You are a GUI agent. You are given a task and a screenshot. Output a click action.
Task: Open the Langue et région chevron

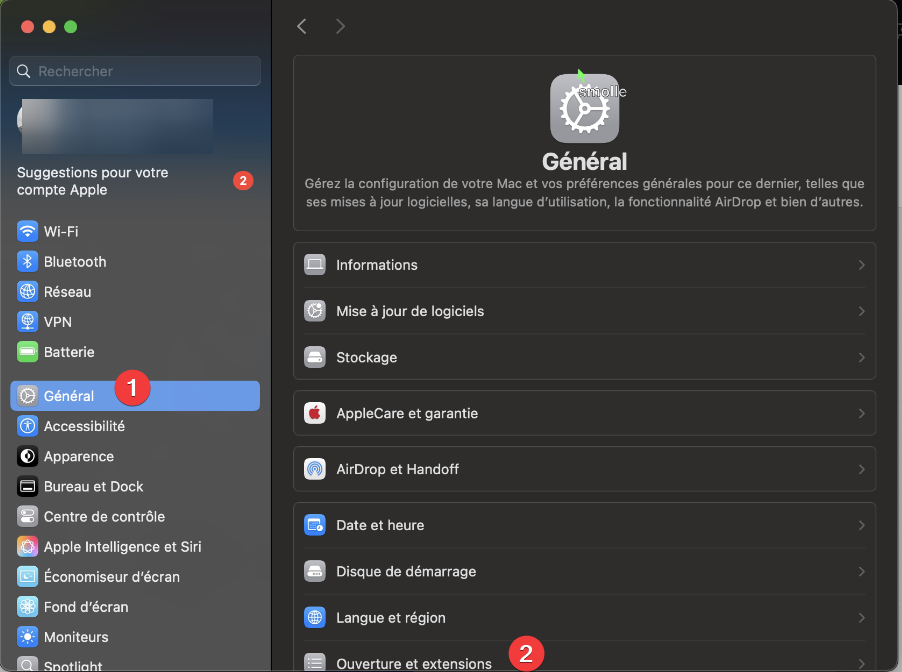pos(861,617)
